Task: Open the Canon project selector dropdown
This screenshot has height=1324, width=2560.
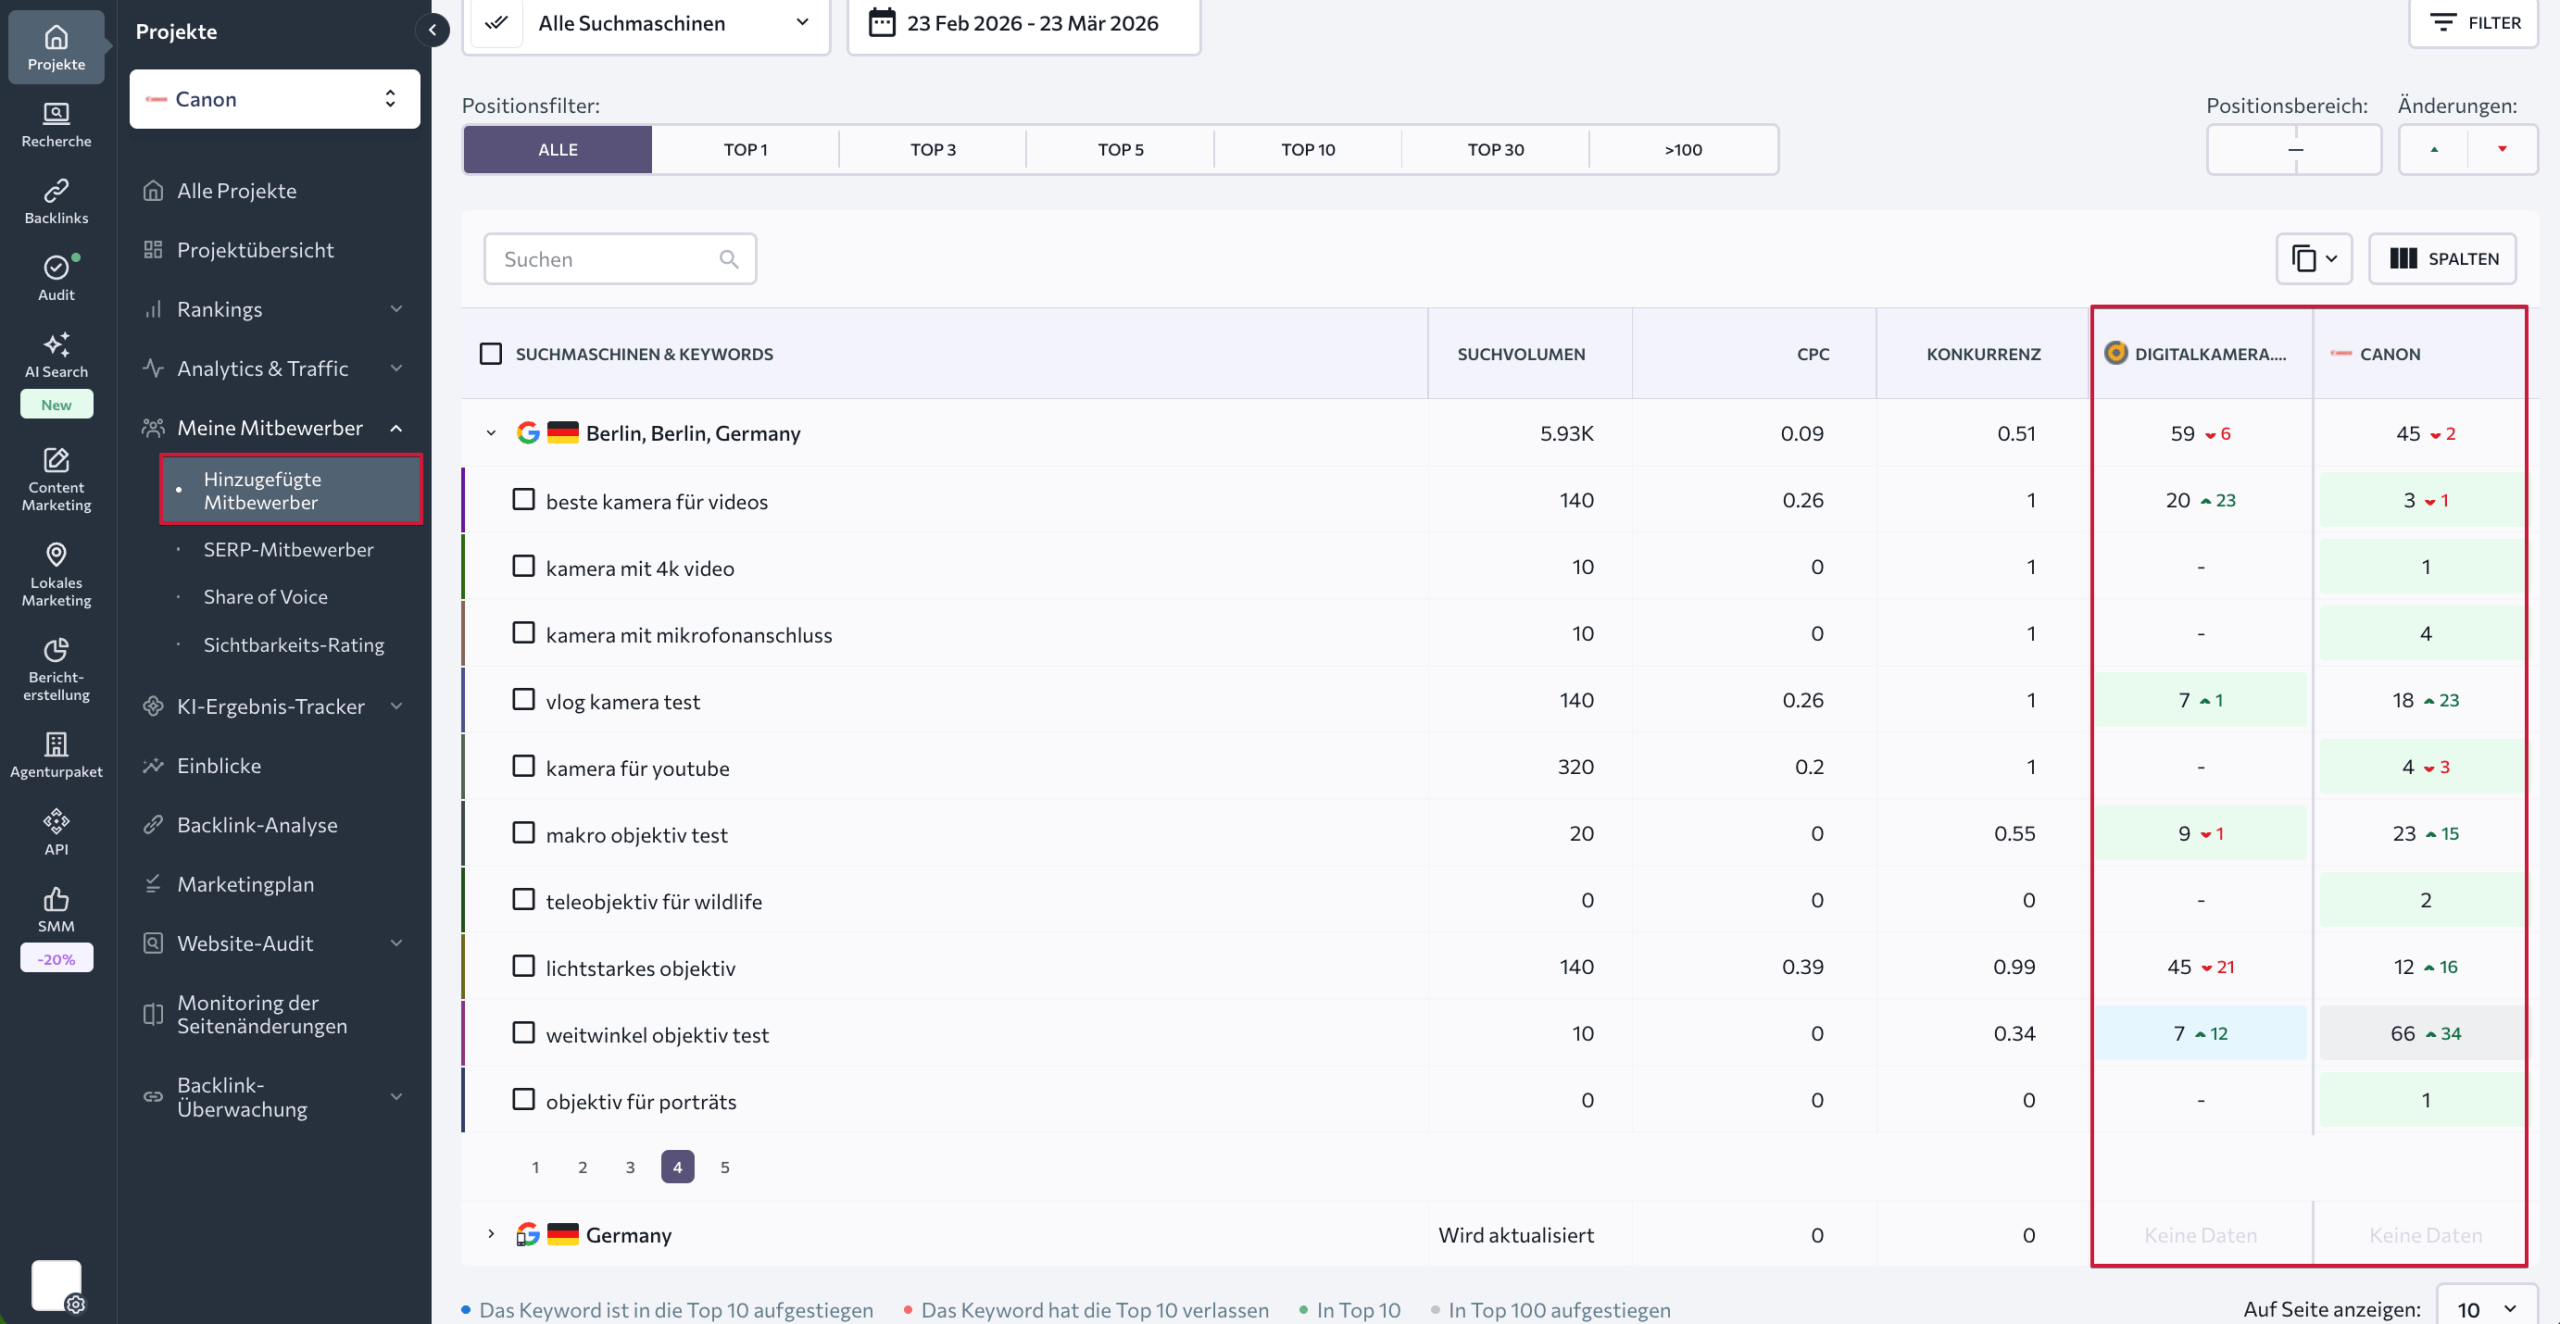Action: click(x=274, y=99)
